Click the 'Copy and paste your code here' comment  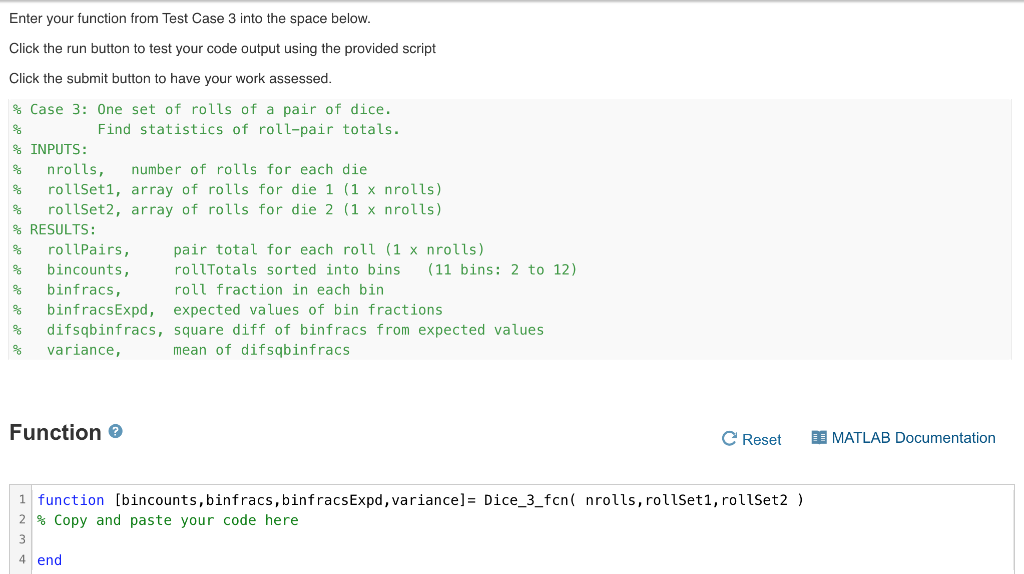coord(168,520)
